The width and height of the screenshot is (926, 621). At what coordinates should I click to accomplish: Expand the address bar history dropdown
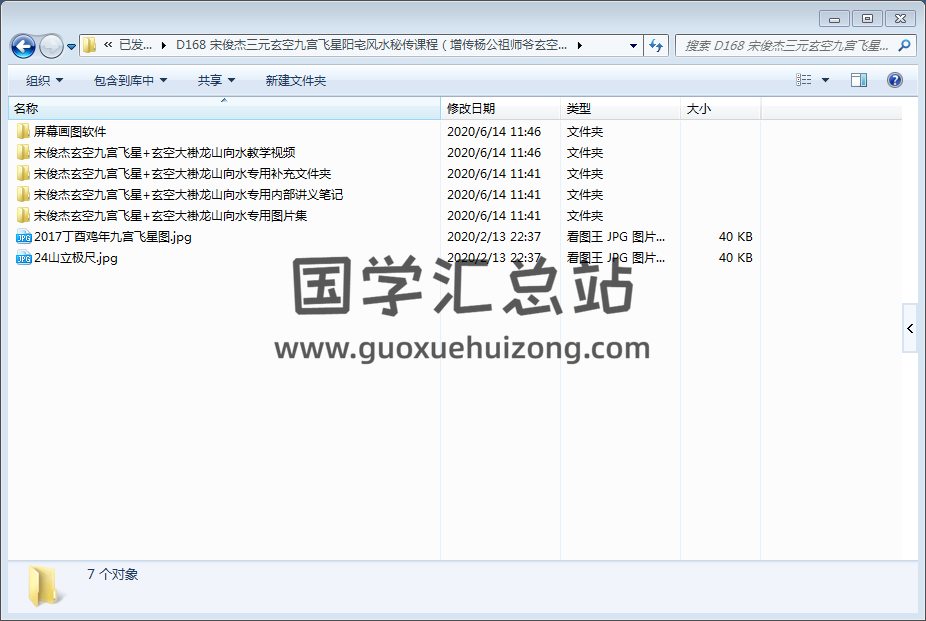tap(633, 45)
